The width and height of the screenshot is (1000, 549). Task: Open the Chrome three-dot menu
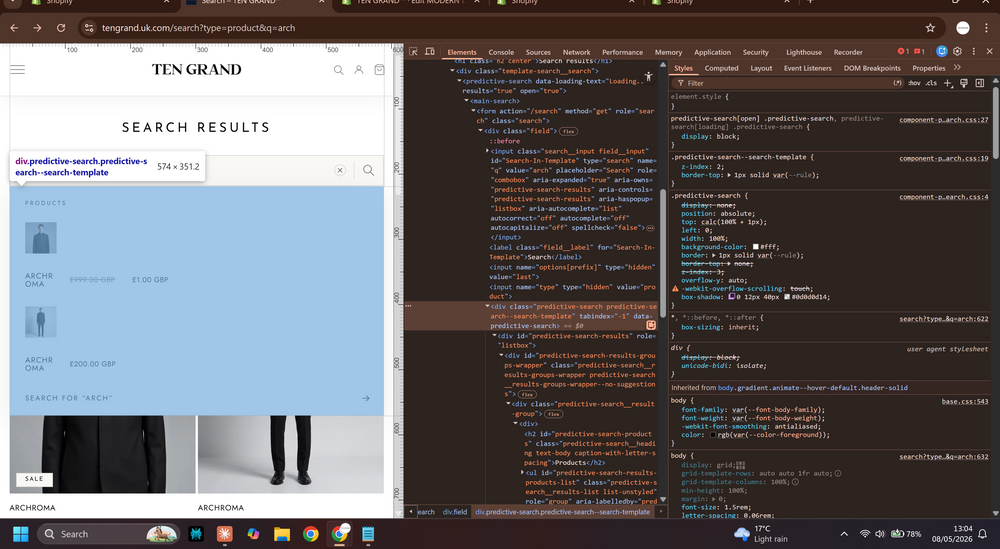pyautogui.click(x=987, y=28)
